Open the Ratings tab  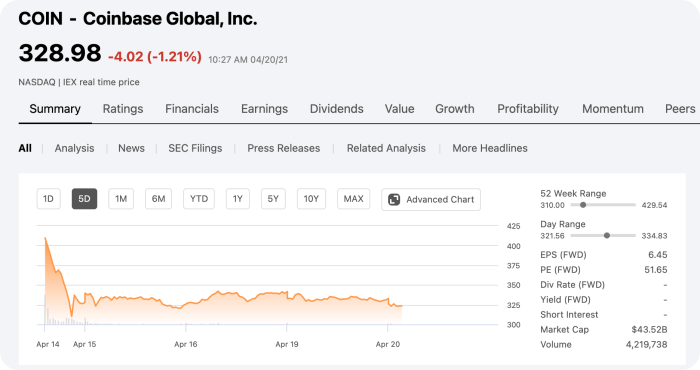click(123, 109)
